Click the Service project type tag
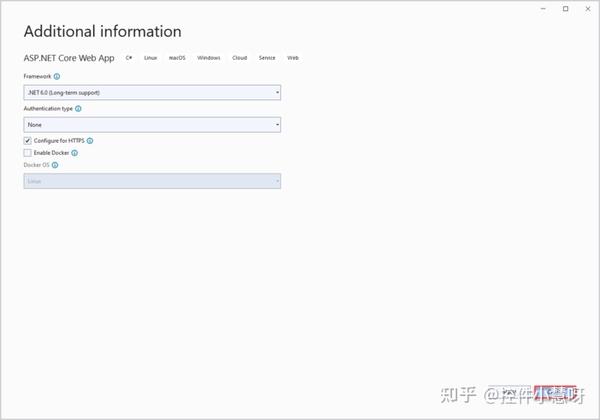The height and width of the screenshot is (420, 600). coord(267,58)
